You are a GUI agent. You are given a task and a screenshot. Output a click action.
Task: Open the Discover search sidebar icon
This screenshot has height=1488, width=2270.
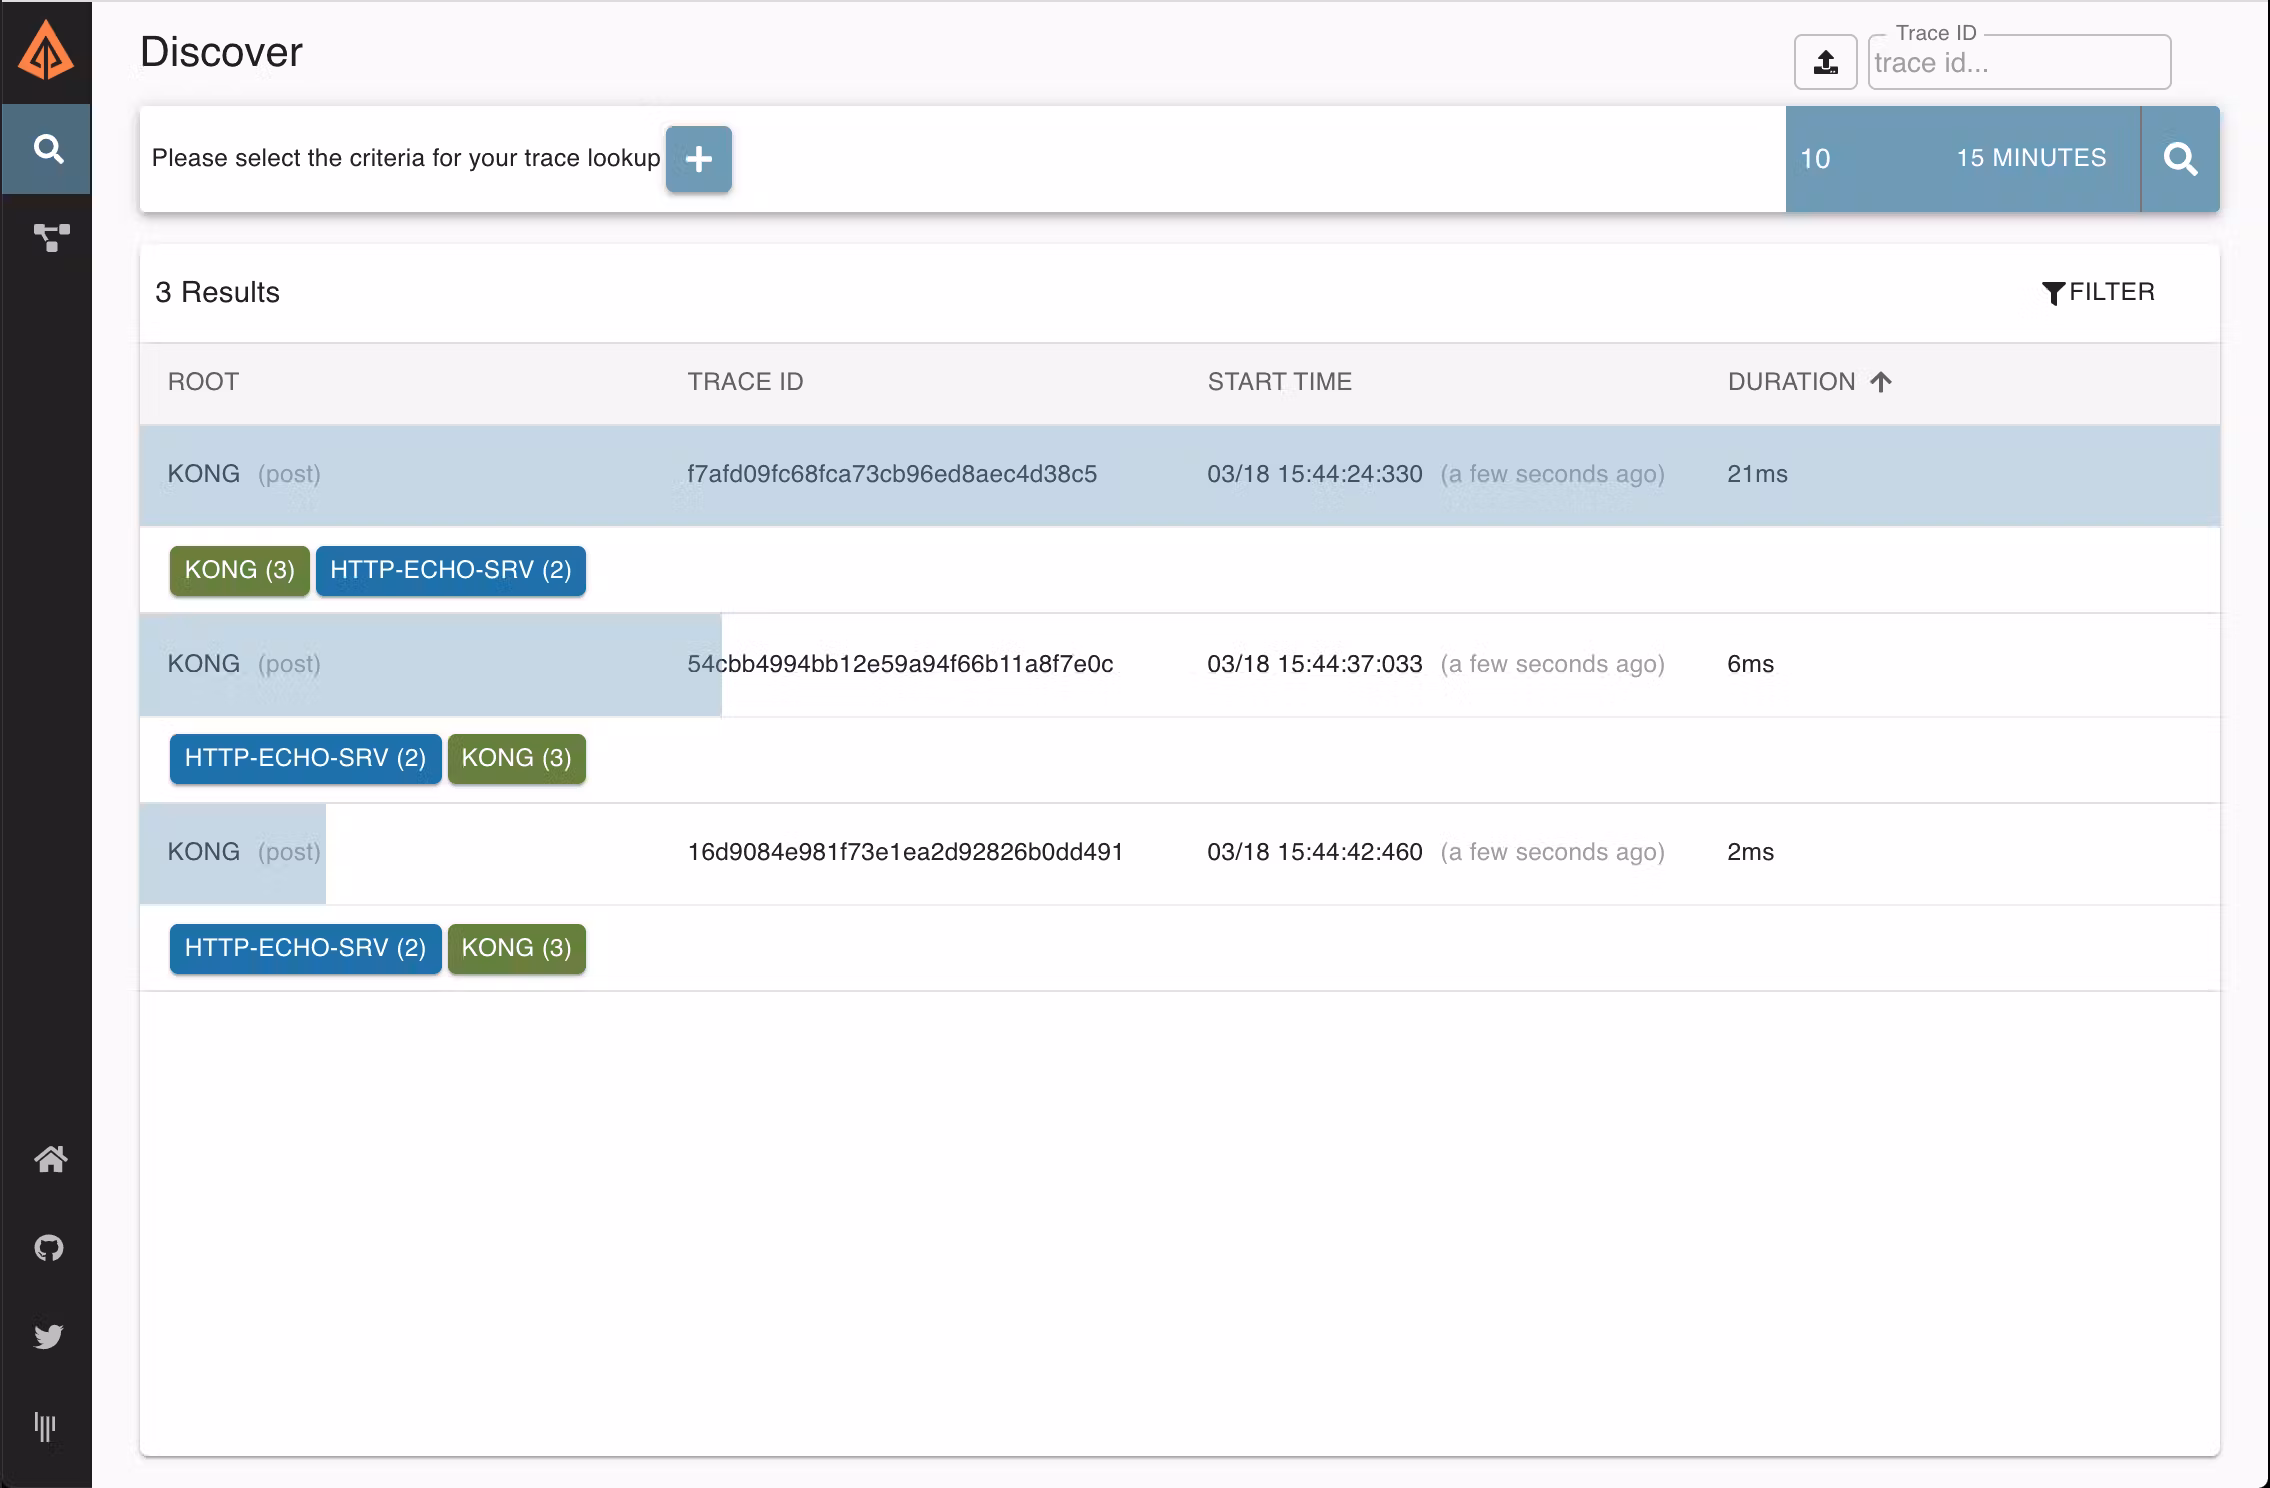47,149
